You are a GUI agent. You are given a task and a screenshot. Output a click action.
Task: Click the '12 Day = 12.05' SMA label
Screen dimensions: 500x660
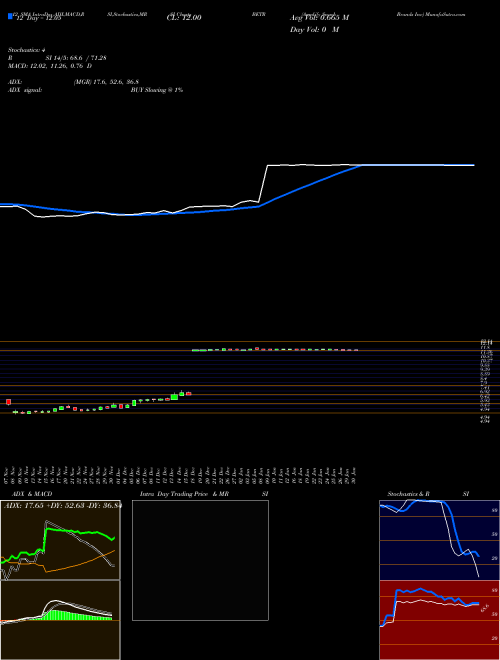pos(39,18)
